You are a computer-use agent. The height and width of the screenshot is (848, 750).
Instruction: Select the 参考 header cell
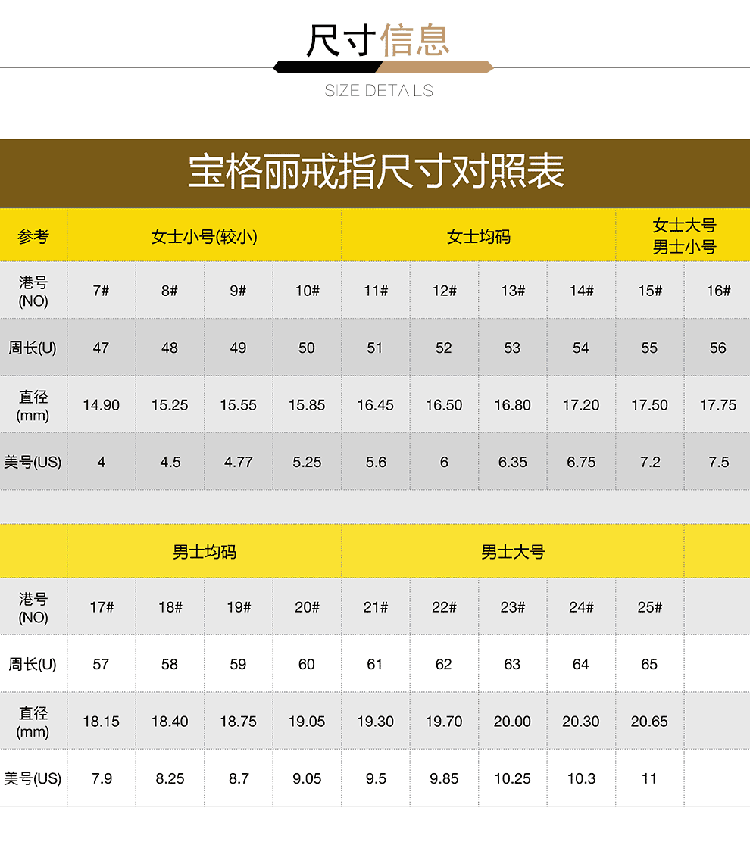click(34, 236)
